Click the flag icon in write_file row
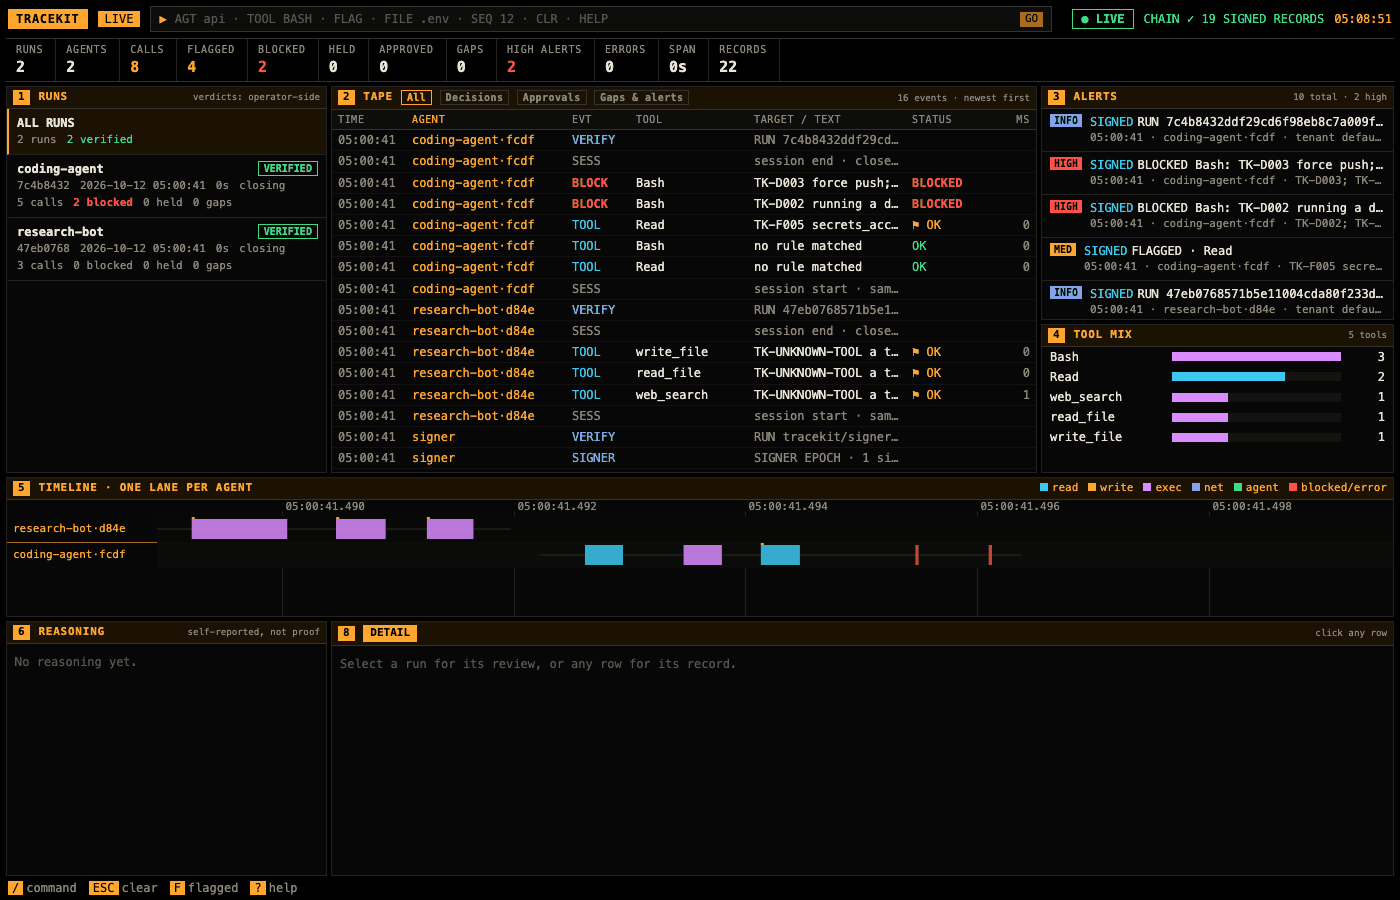 (x=916, y=352)
